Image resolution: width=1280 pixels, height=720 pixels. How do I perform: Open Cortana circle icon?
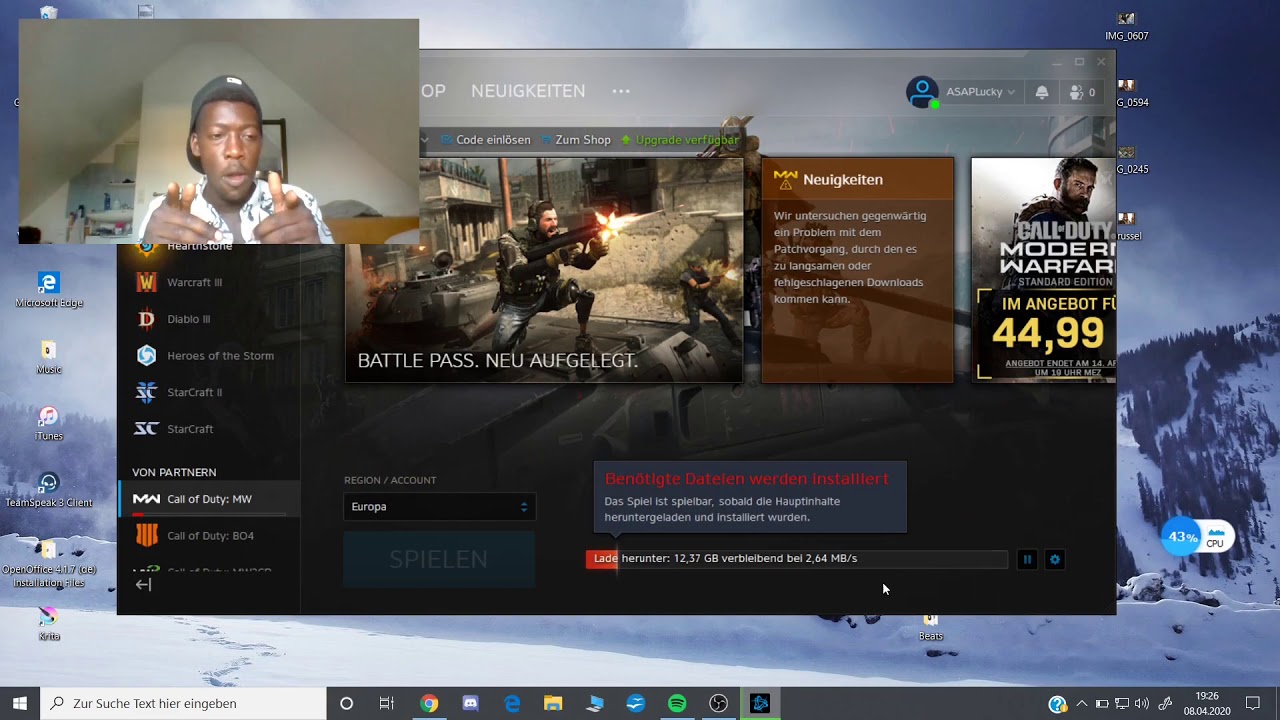pos(346,704)
